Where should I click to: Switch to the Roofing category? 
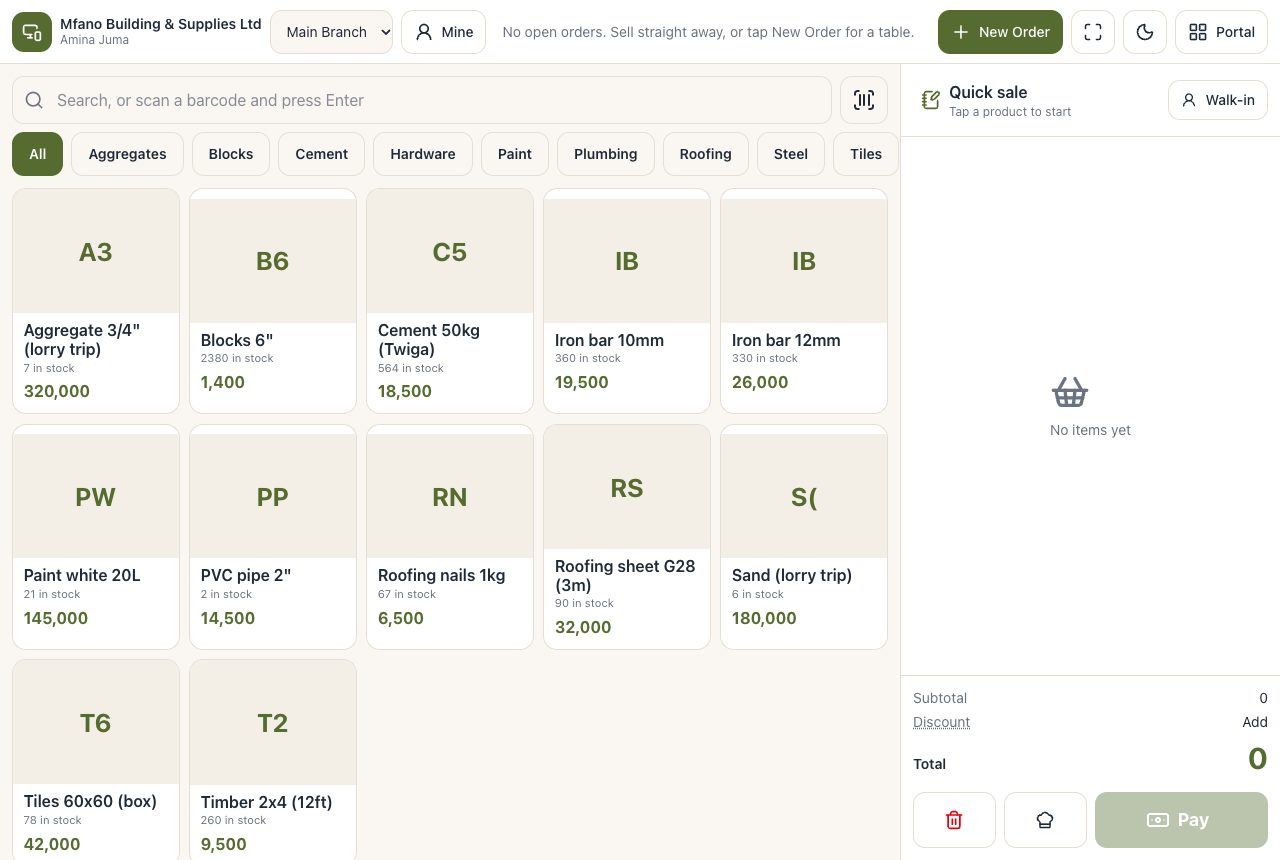pyautogui.click(x=706, y=154)
